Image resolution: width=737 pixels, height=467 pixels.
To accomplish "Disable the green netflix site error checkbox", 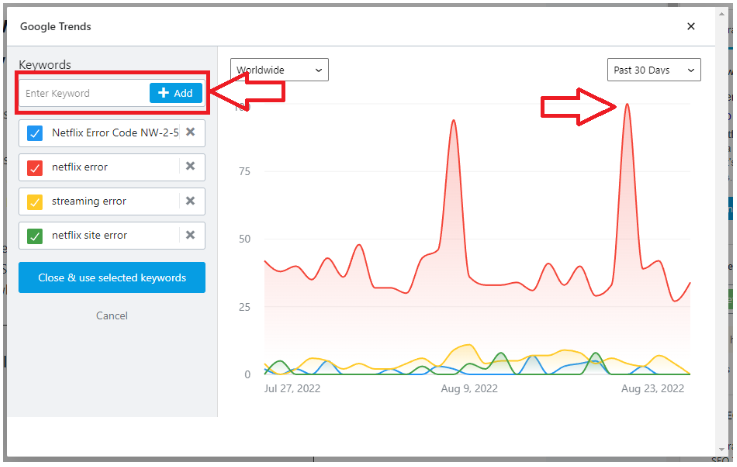I will click(35, 236).
